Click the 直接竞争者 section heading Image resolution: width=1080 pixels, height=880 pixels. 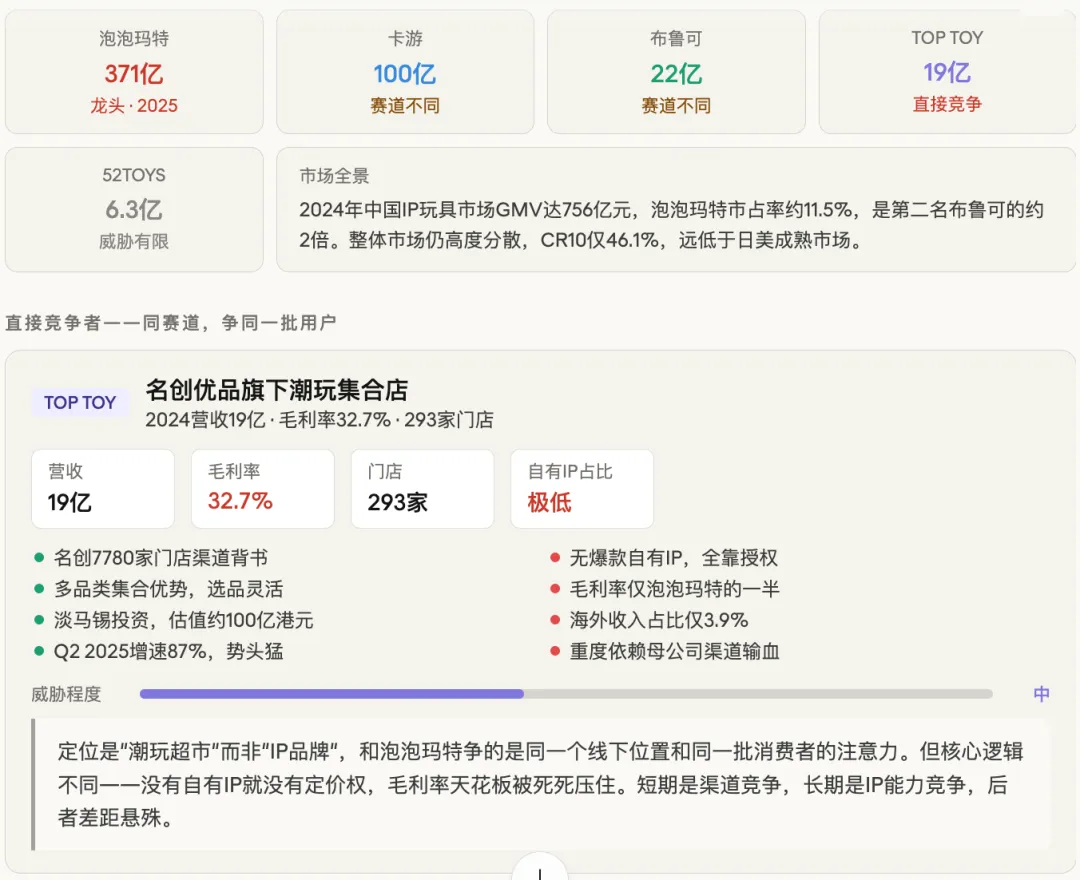[171, 322]
